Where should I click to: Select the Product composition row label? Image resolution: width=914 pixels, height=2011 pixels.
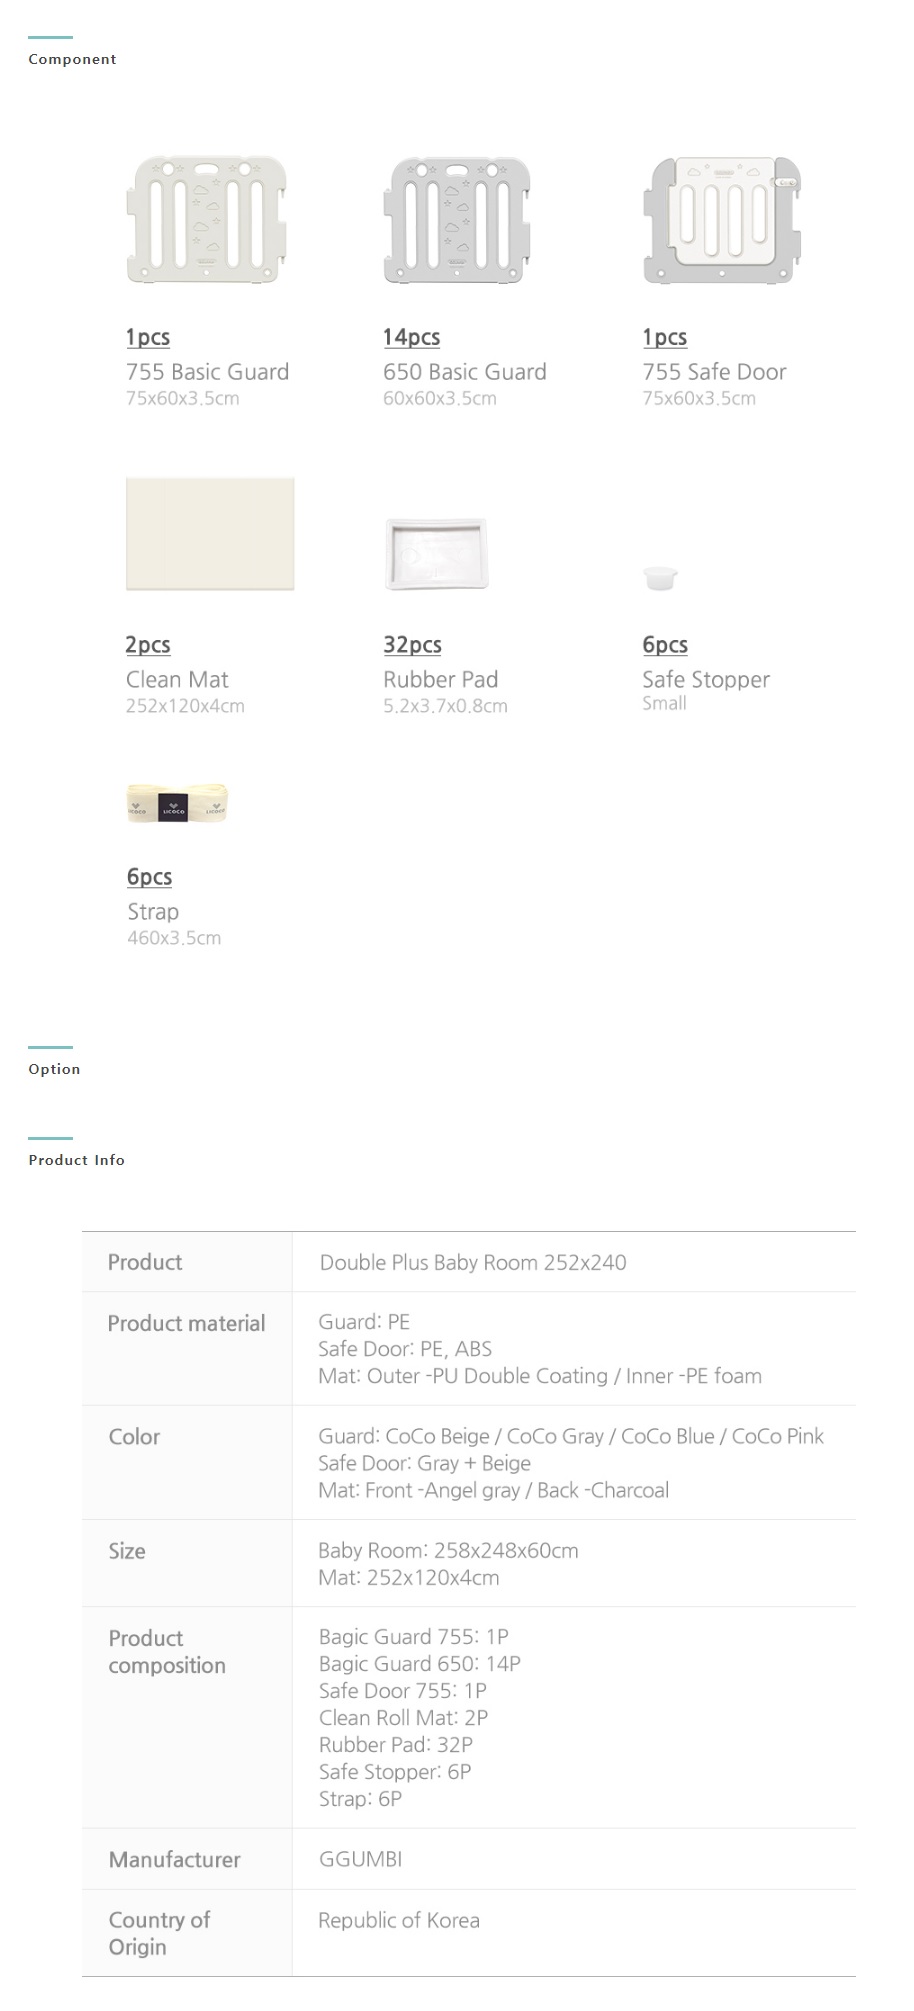coord(166,1651)
